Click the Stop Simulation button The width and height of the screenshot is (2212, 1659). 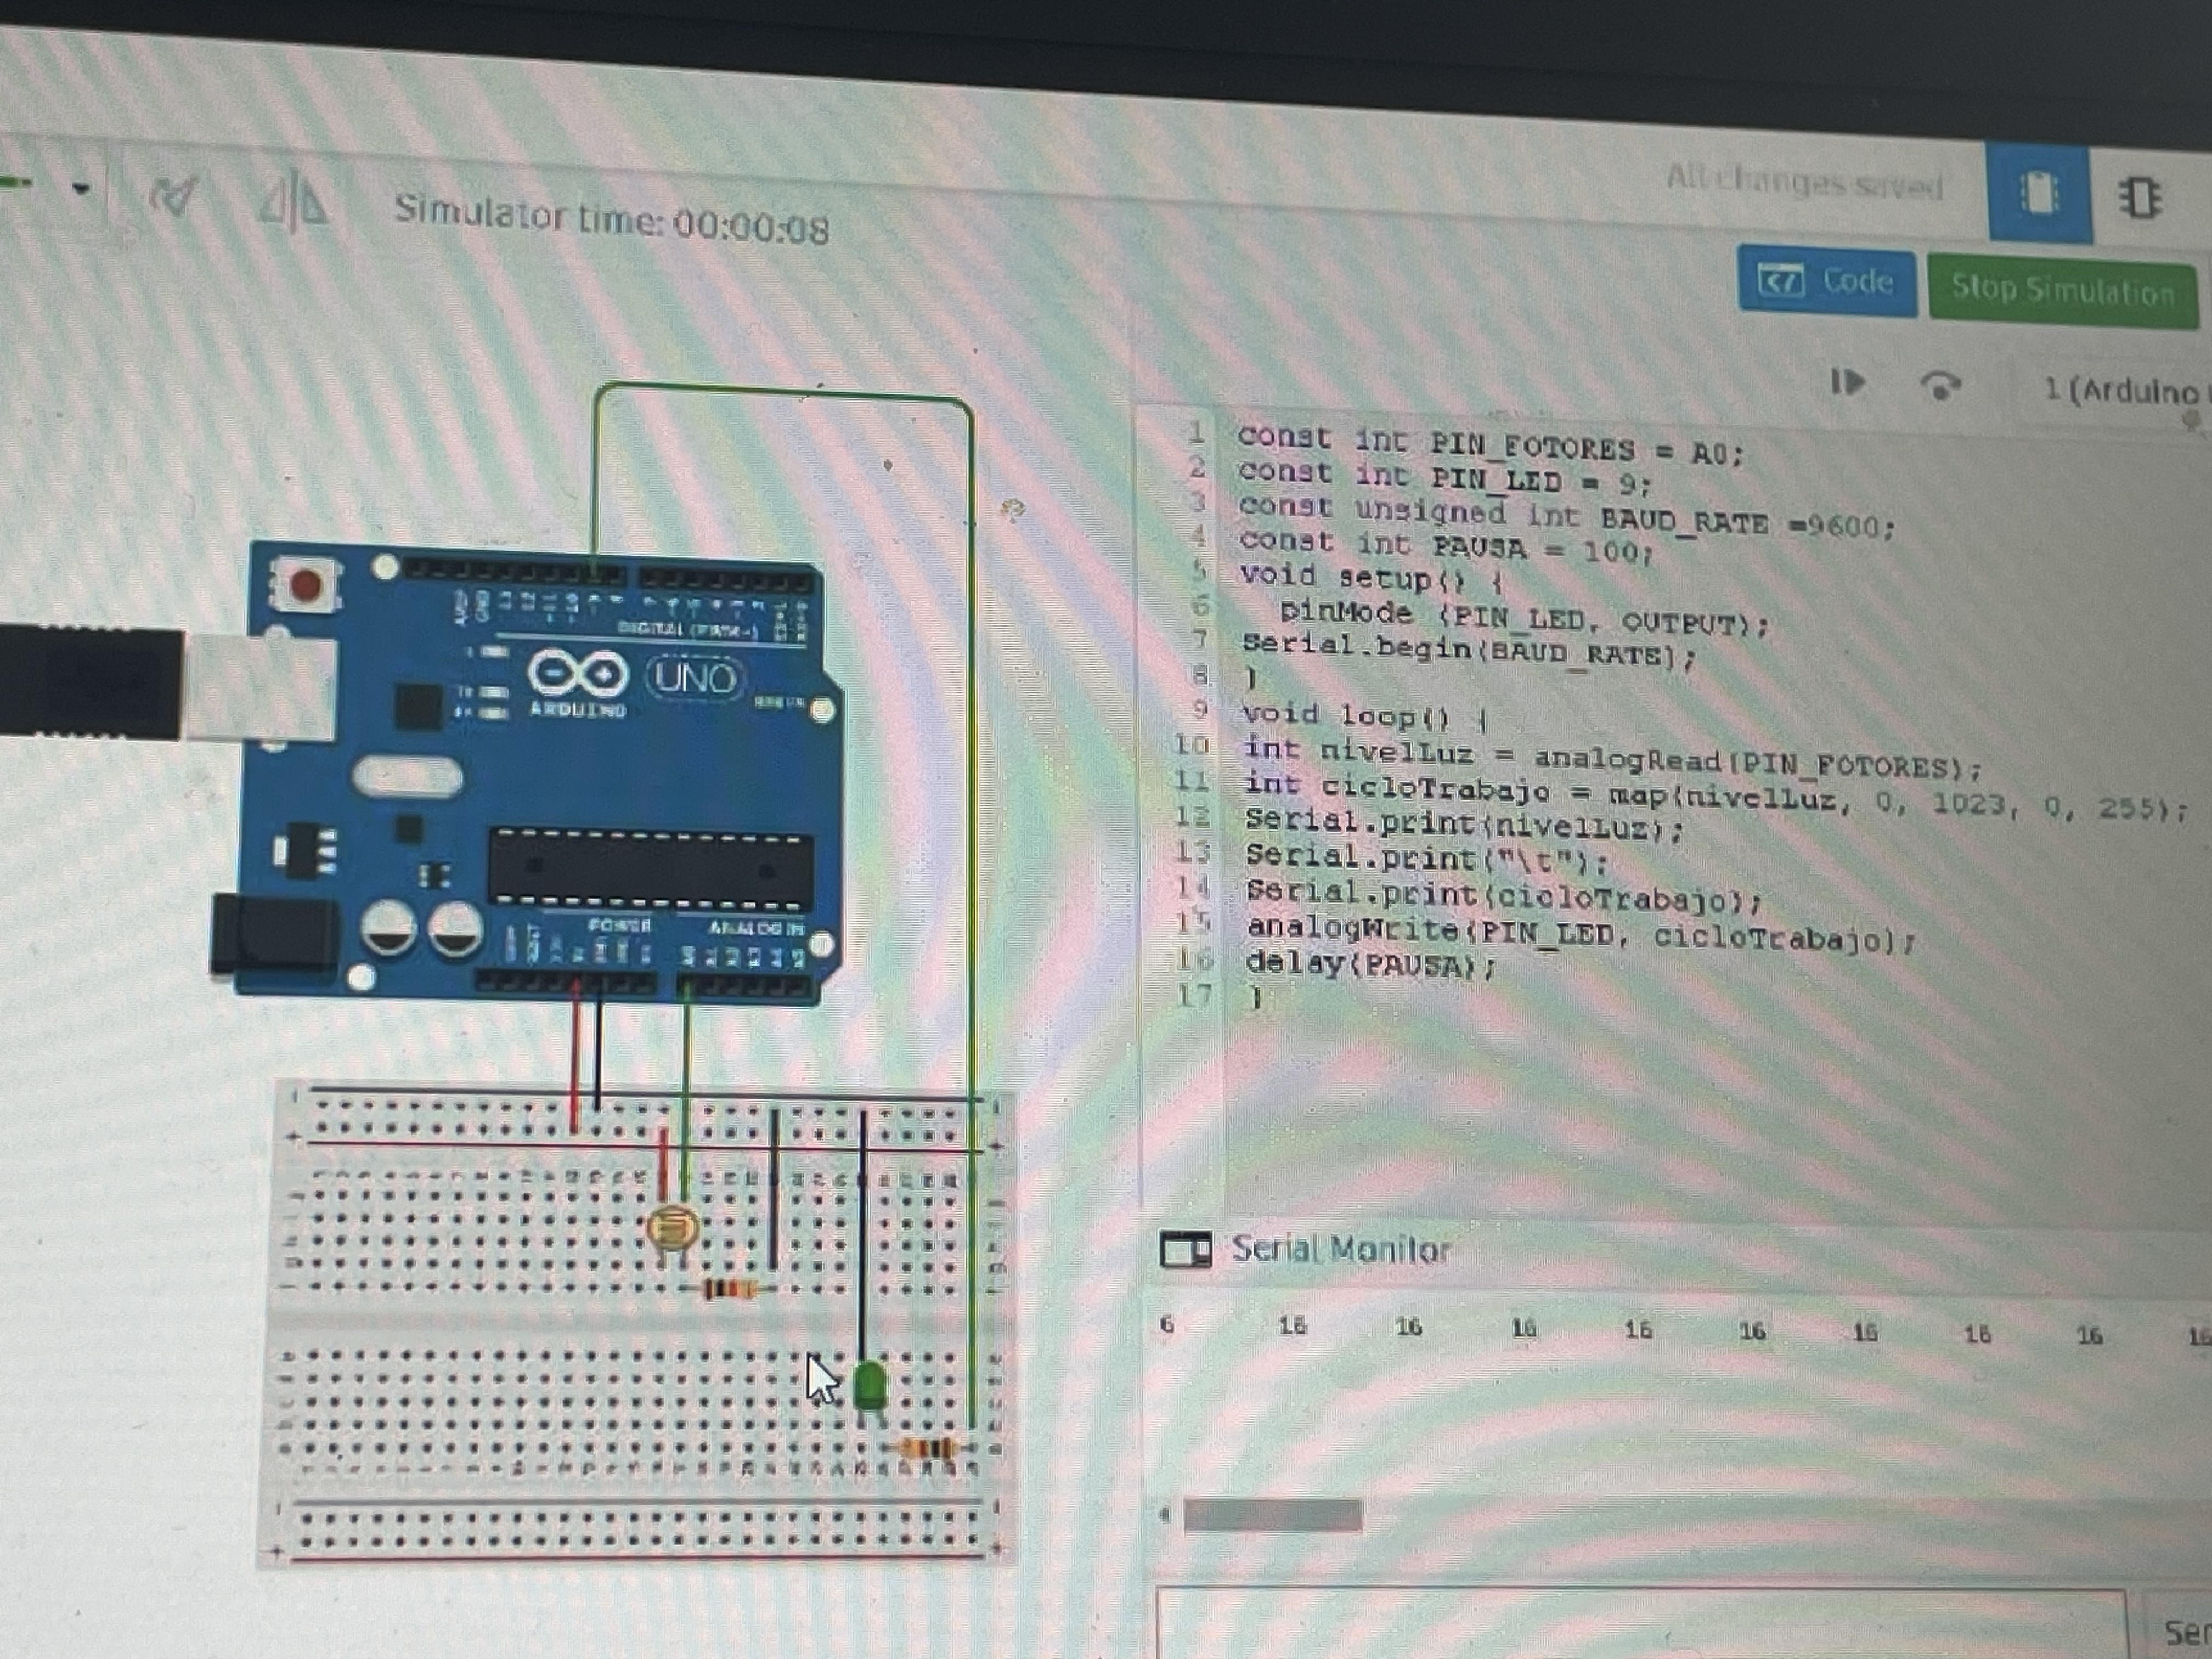coord(2062,290)
